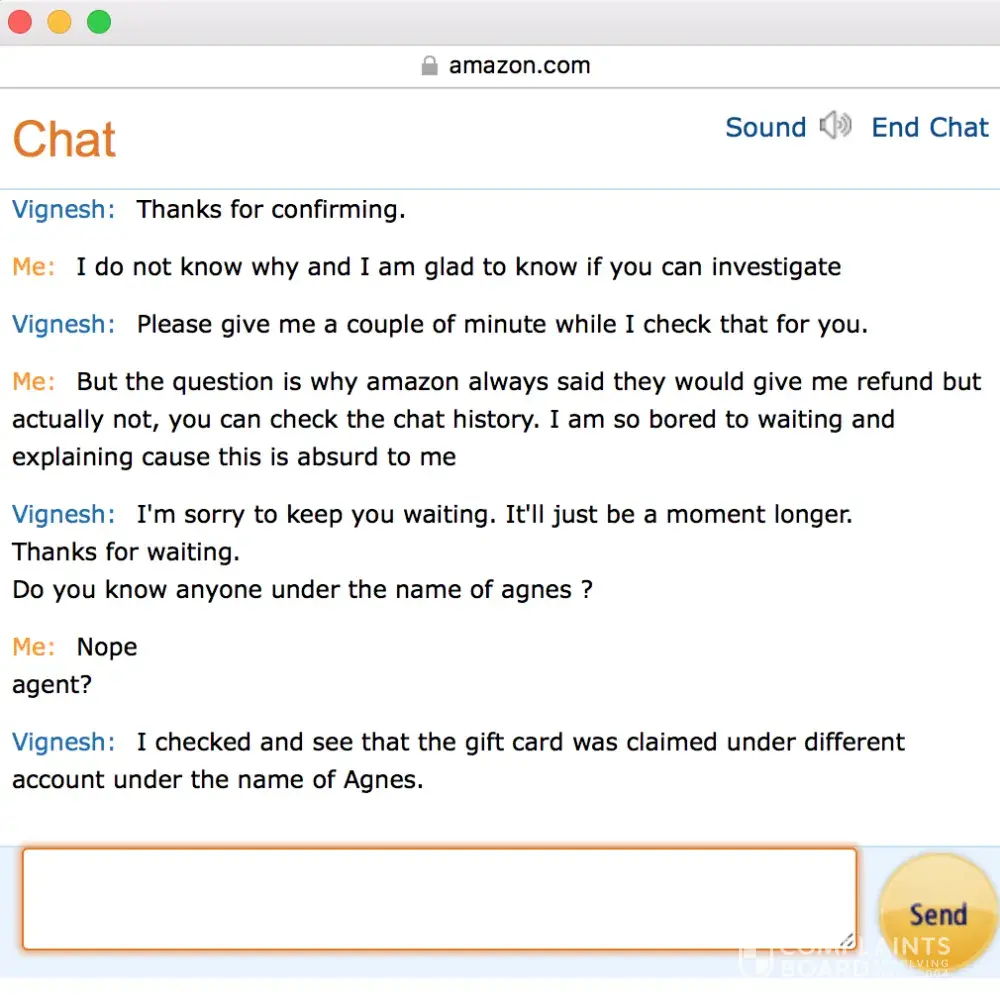
Task: Click the speaker icon beside Sound
Action: 835,127
